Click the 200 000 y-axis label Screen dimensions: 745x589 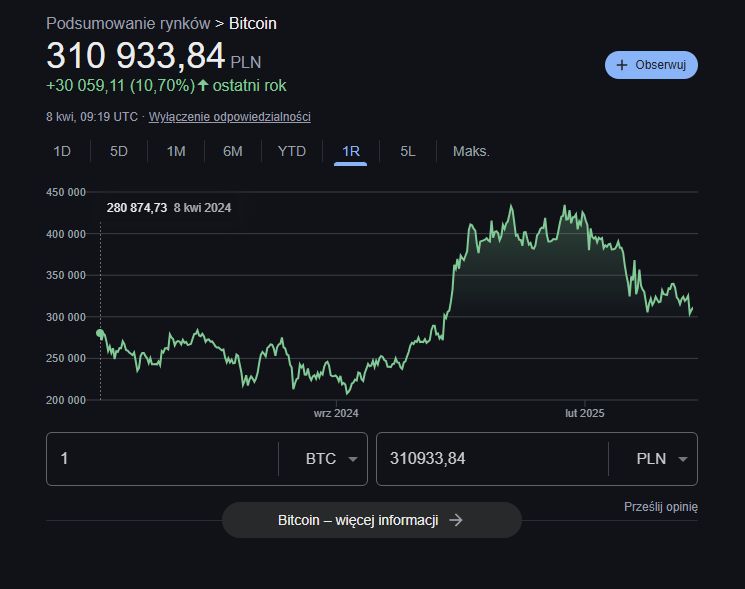click(x=66, y=400)
